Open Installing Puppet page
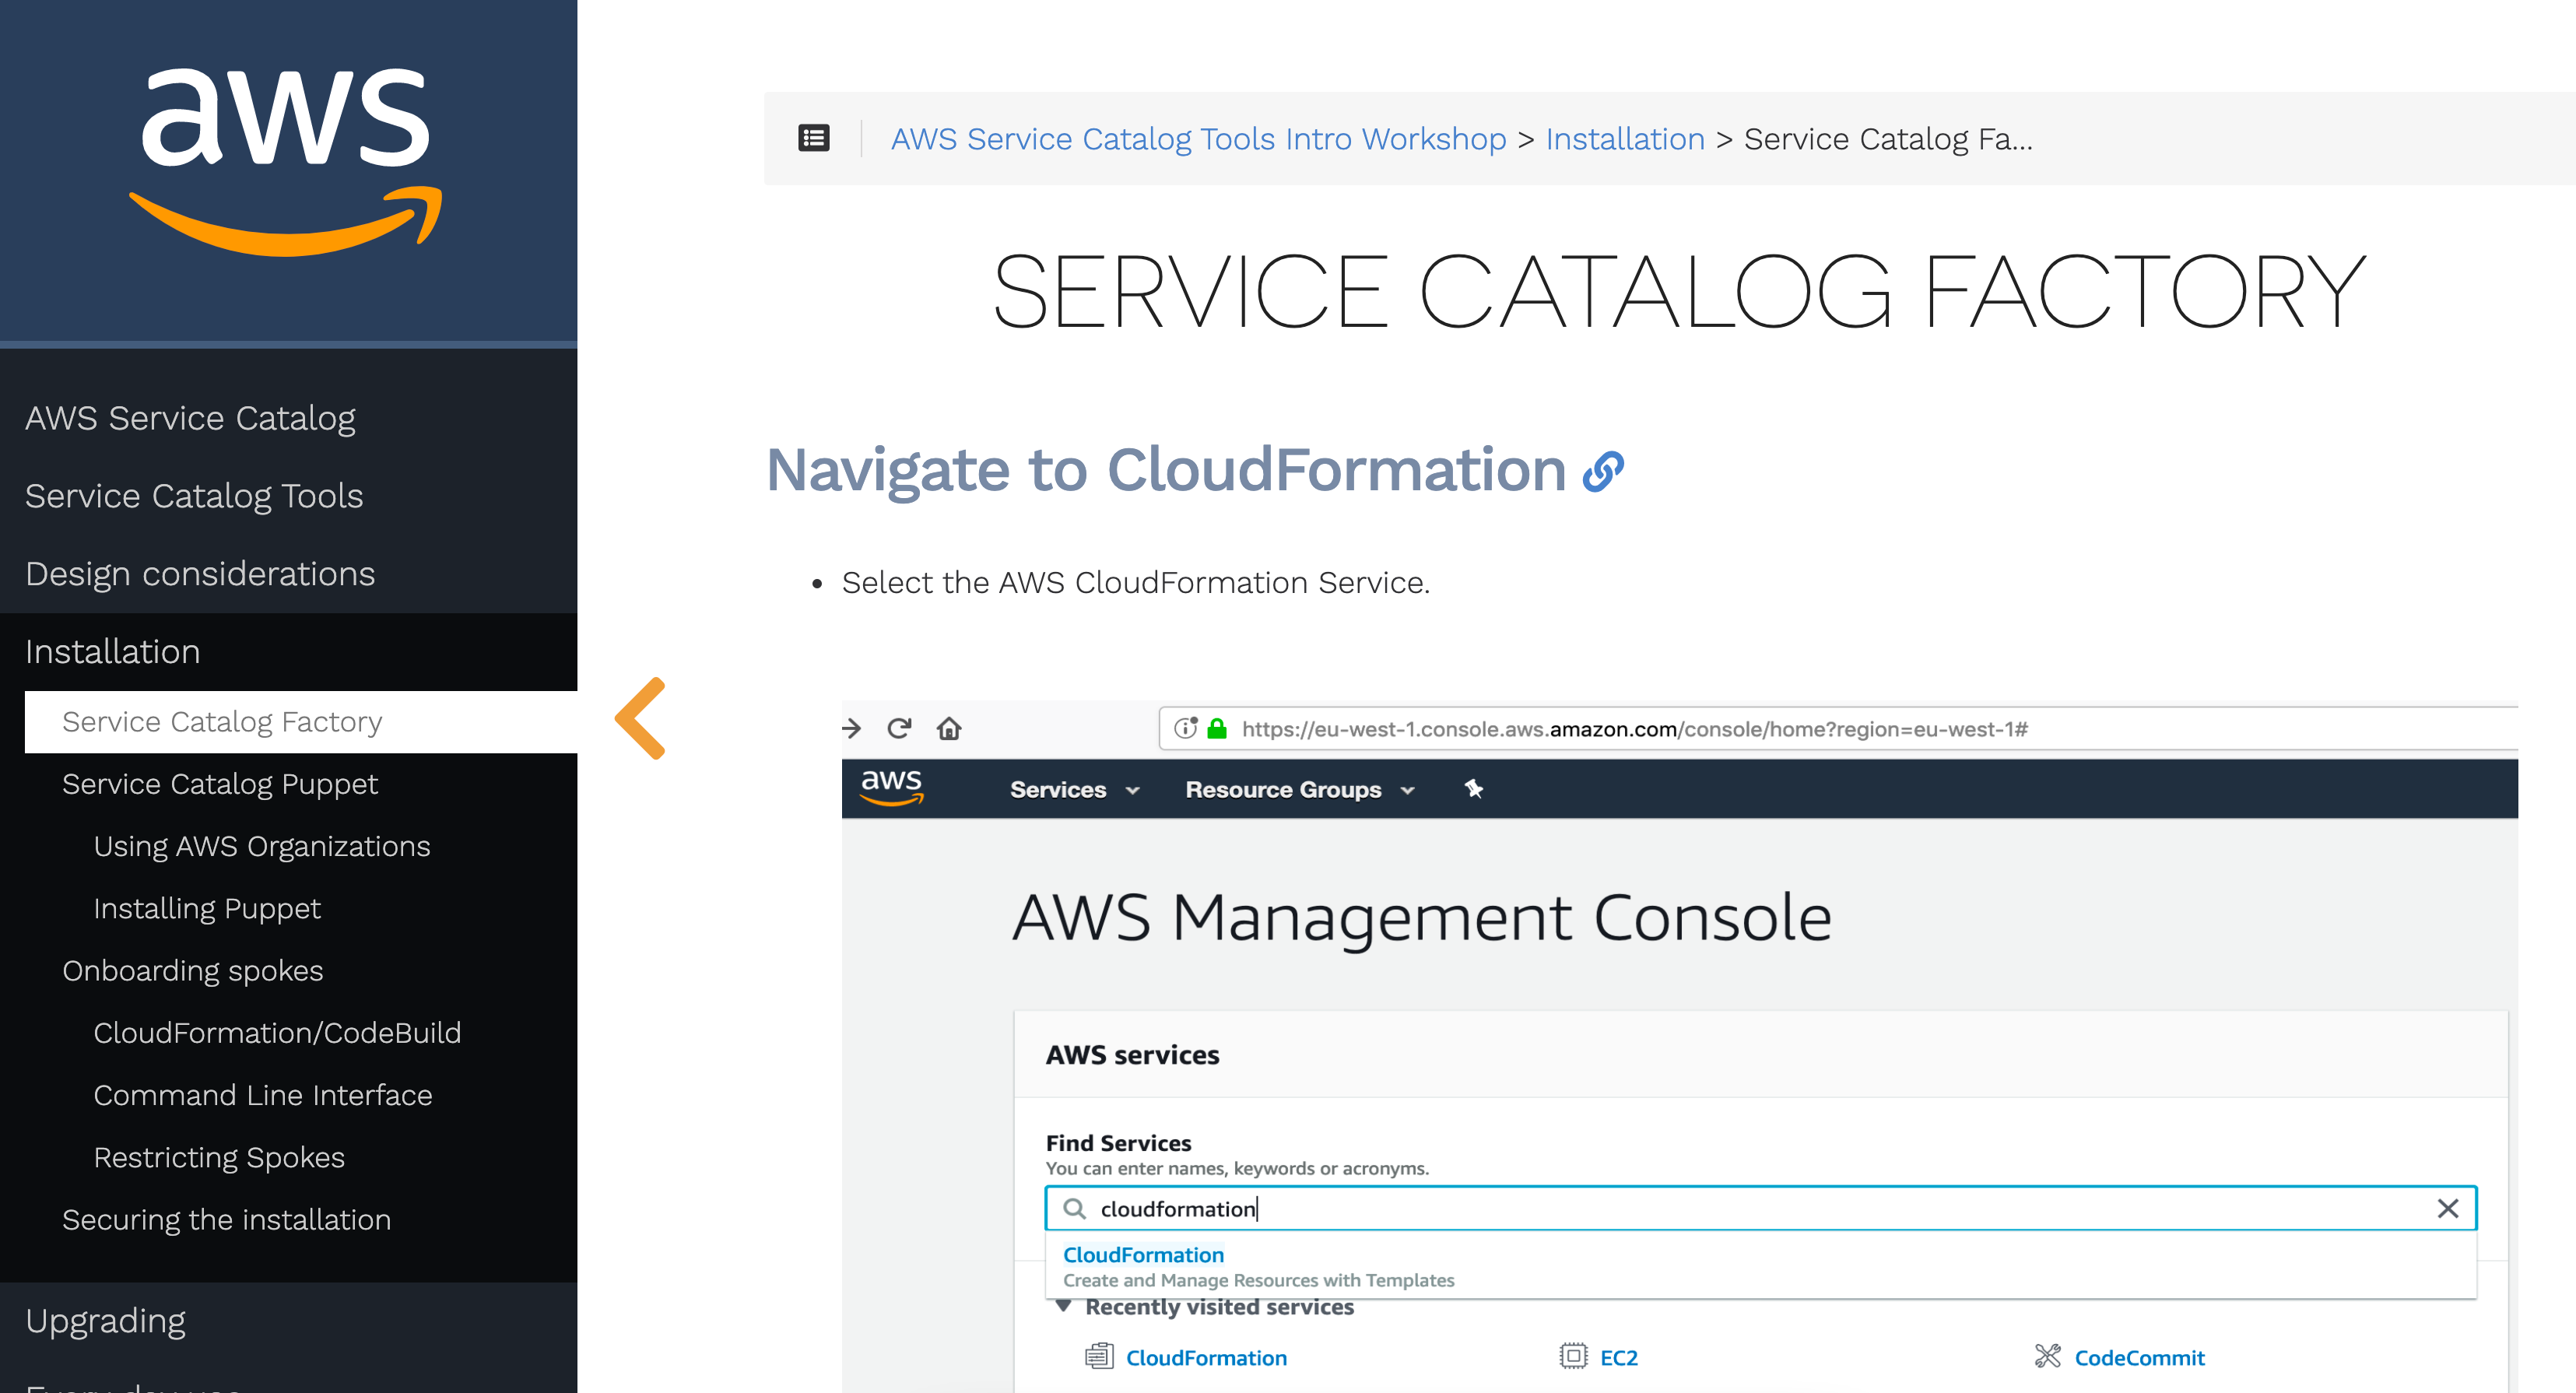This screenshot has width=2576, height=1393. (207, 908)
